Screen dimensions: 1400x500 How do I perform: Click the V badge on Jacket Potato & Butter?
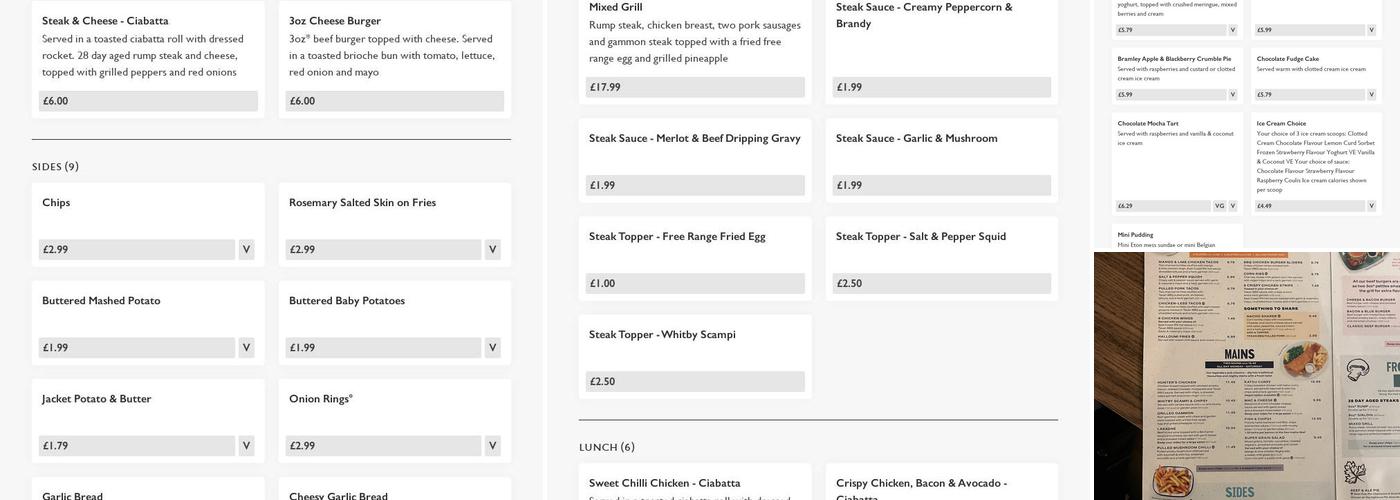pos(246,446)
